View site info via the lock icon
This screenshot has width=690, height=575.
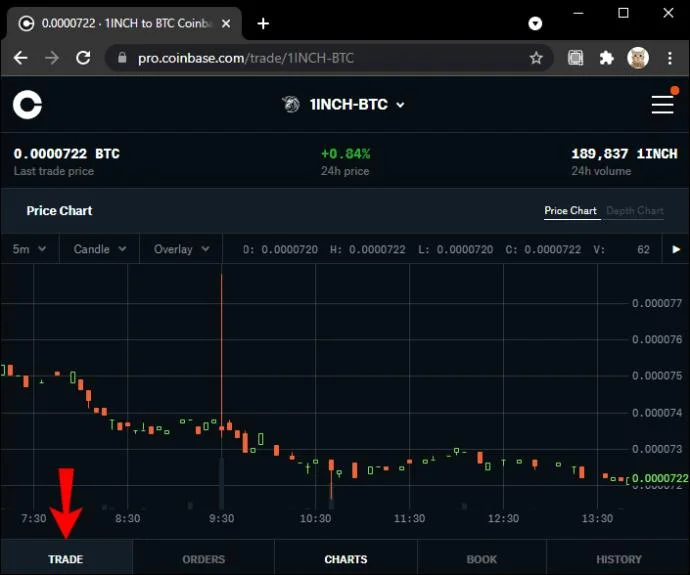tap(122, 58)
